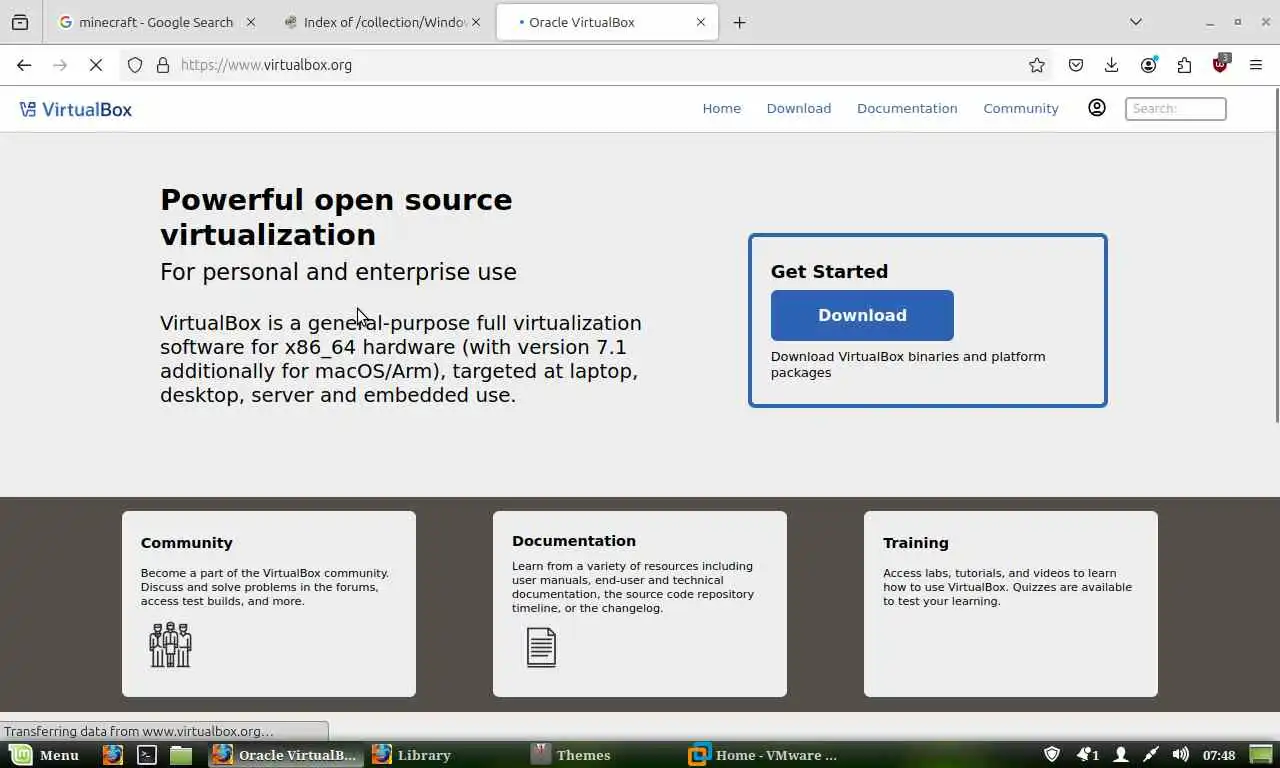The height and width of the screenshot is (768, 1280).
Task: Open the Firefox hamburger menu
Action: tap(1256, 65)
